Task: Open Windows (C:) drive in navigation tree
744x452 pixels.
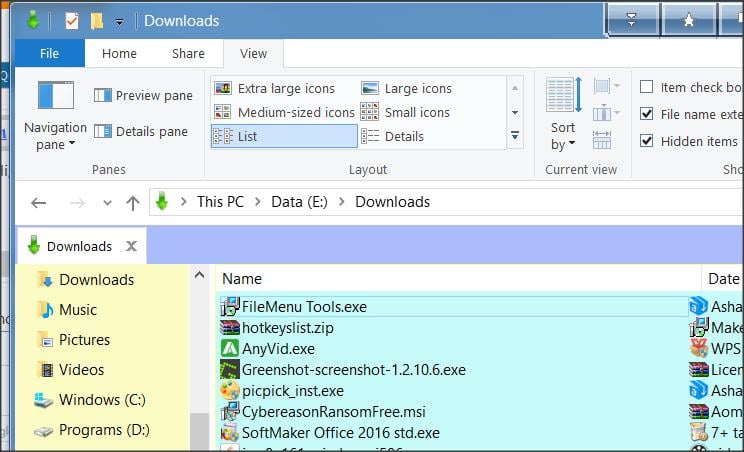Action: click(x=90, y=400)
